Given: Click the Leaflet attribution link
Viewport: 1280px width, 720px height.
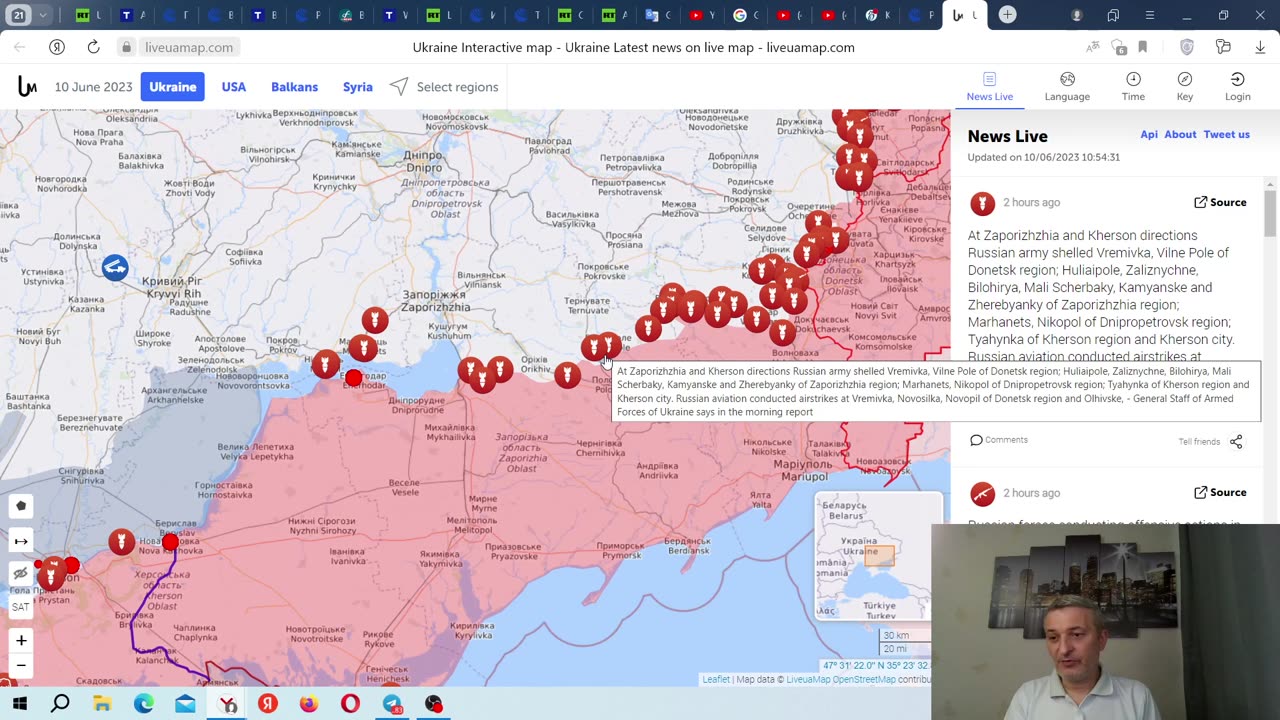Looking at the screenshot, I should (x=716, y=680).
